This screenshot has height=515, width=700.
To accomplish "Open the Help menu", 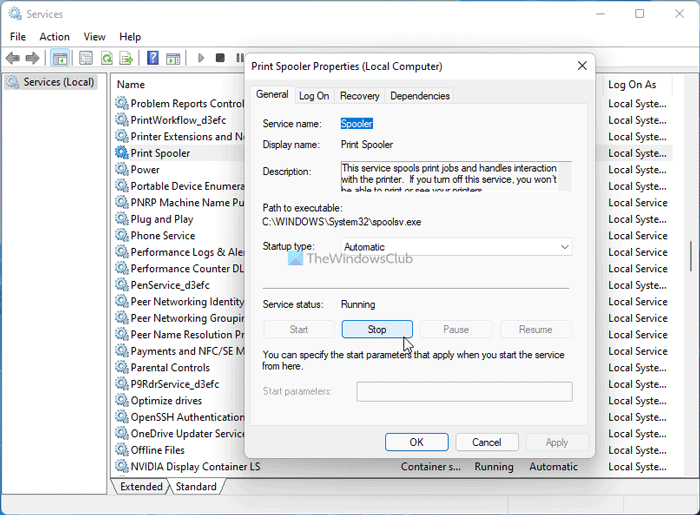I will tap(130, 37).
